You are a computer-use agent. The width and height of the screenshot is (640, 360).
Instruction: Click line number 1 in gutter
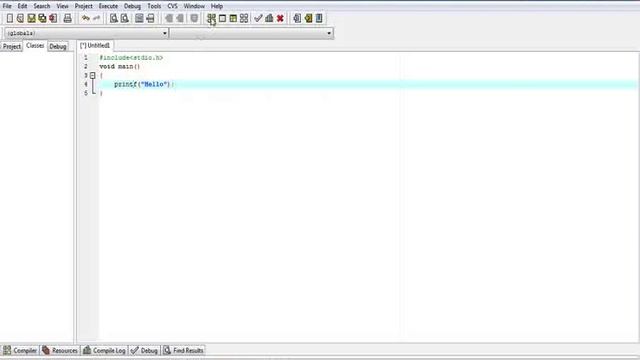(x=86, y=58)
